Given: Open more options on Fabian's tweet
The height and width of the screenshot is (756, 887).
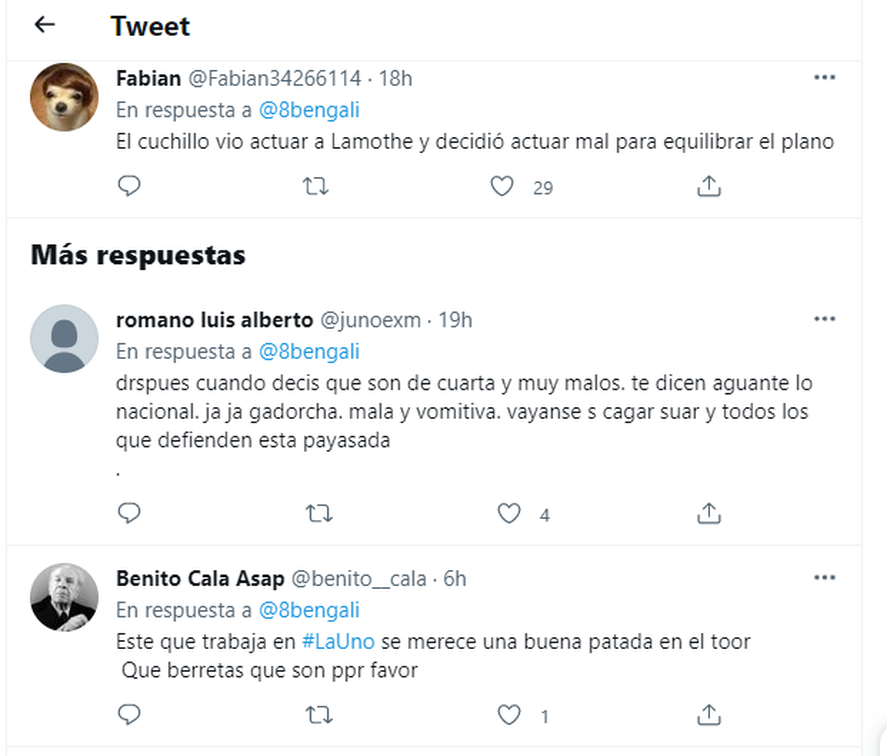Looking at the screenshot, I should click(x=824, y=78).
